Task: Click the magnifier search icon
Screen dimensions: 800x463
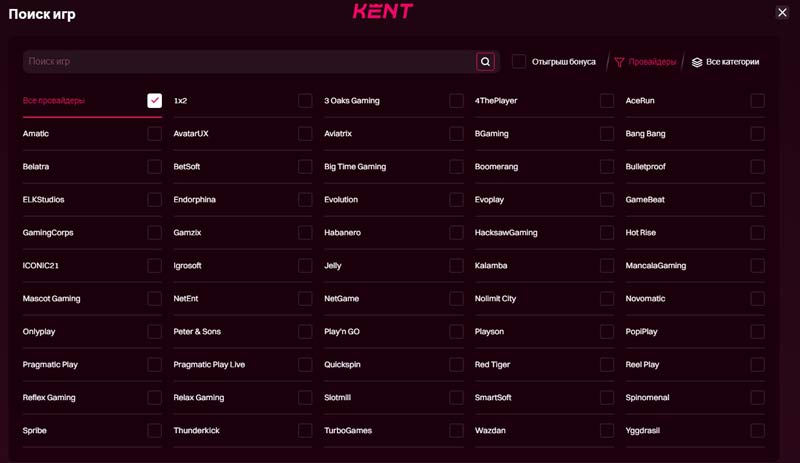Action: pos(485,62)
